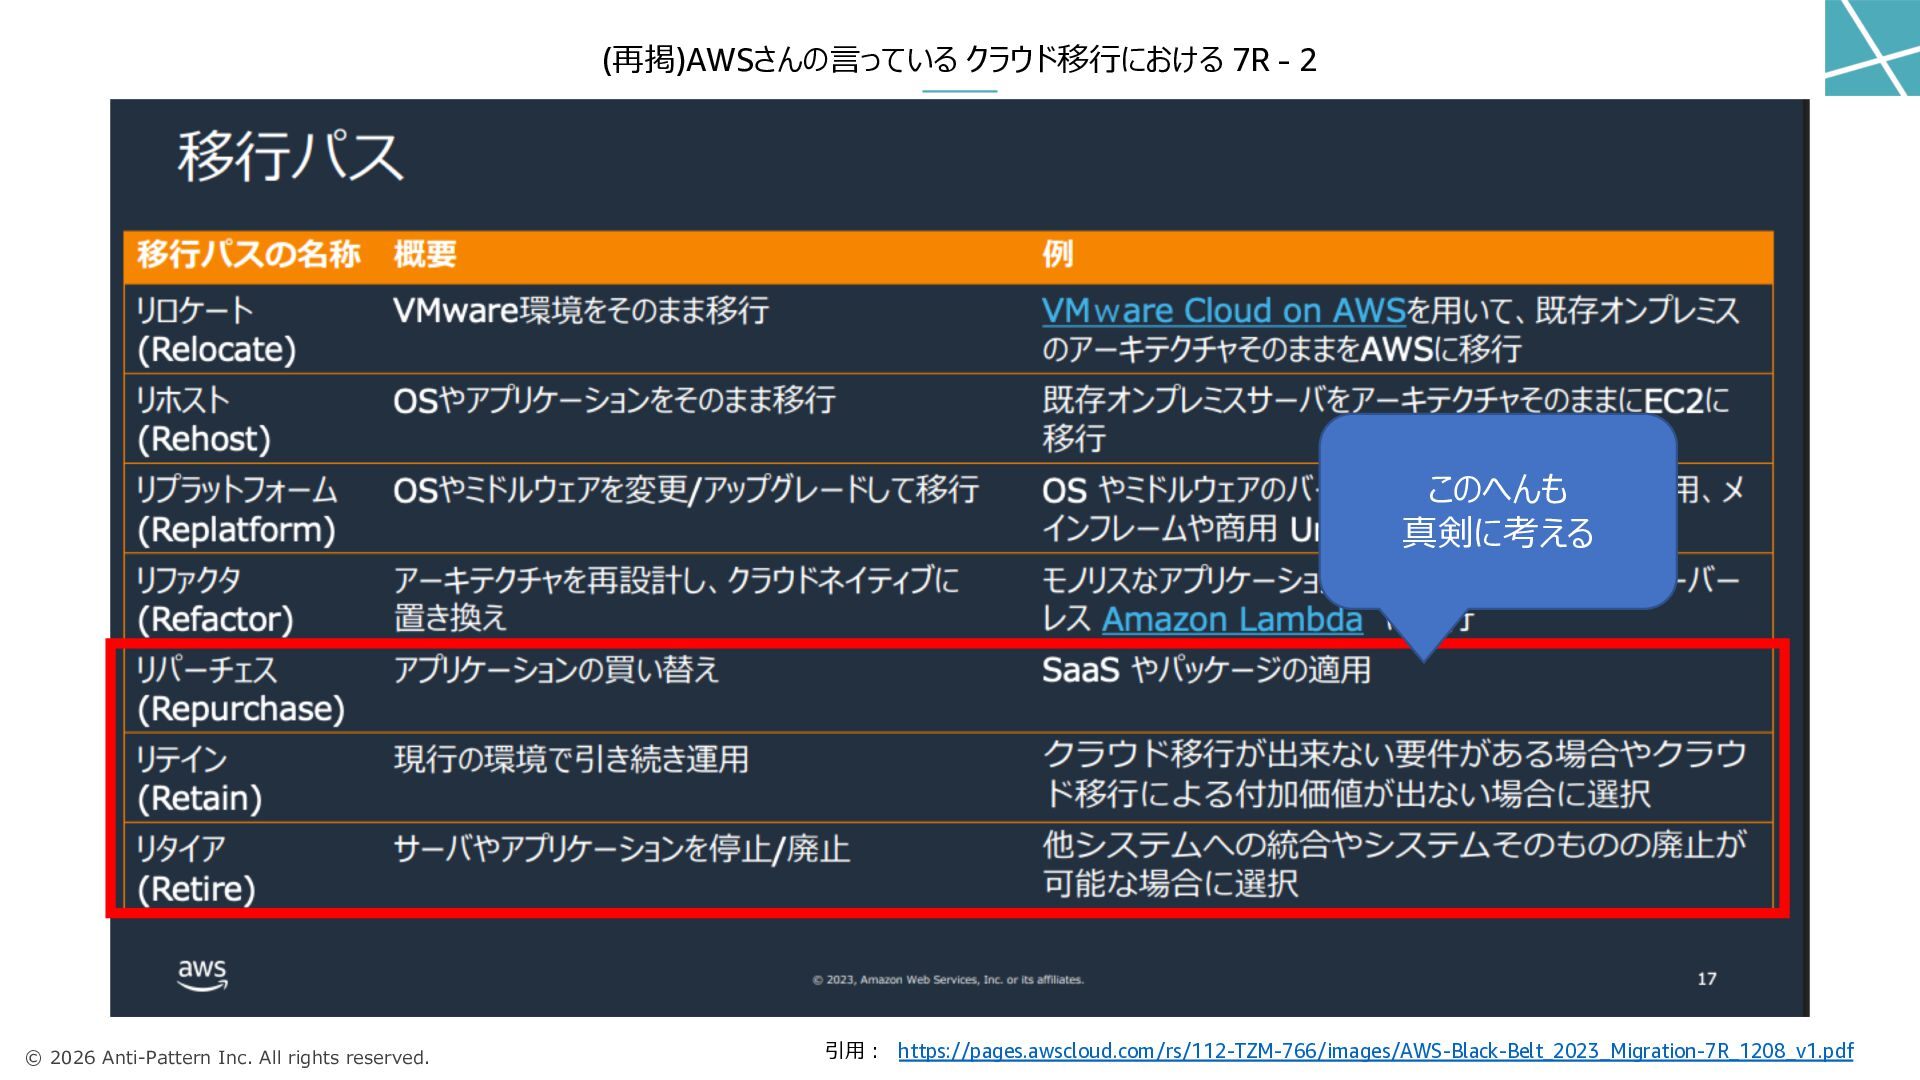Click slide page number 17
Viewport: 1920px width, 1080px height.
pyautogui.click(x=1706, y=979)
